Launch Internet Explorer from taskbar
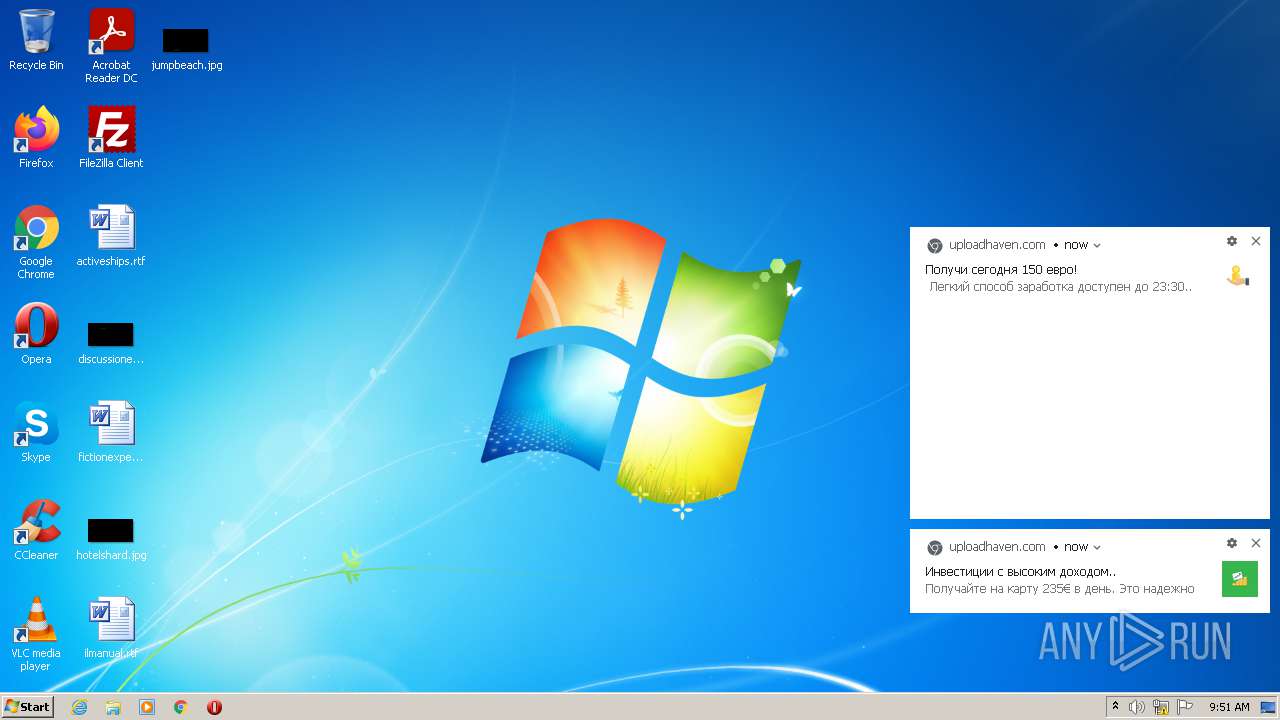This screenshot has width=1280, height=720. pos(79,707)
